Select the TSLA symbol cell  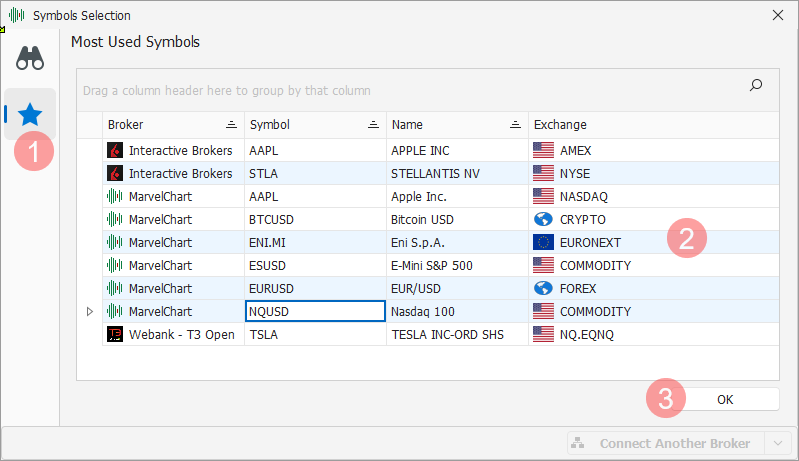pyautogui.click(x=315, y=334)
